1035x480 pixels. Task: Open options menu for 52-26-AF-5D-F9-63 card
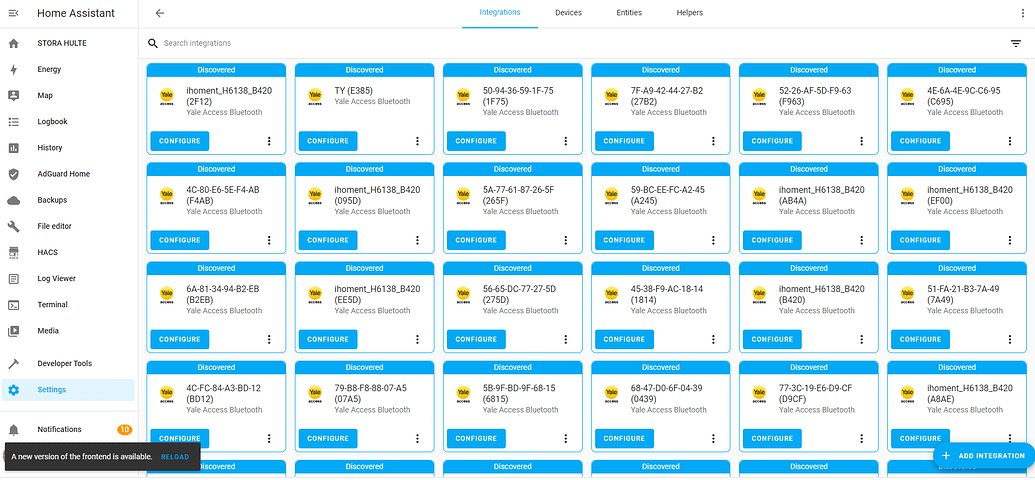[x=861, y=141]
